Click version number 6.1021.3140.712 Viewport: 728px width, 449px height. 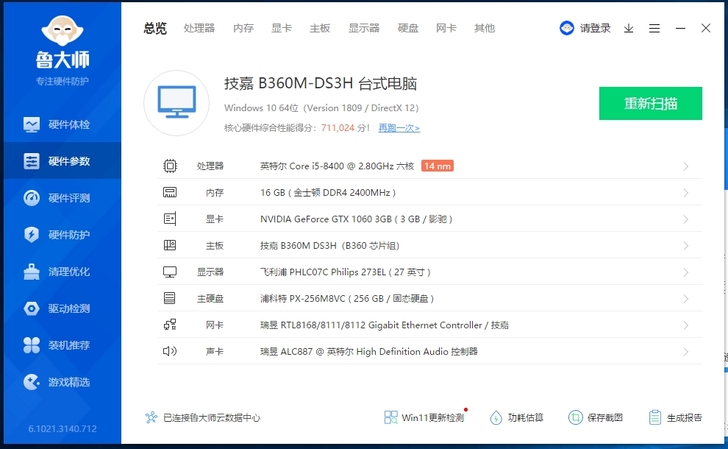62,429
